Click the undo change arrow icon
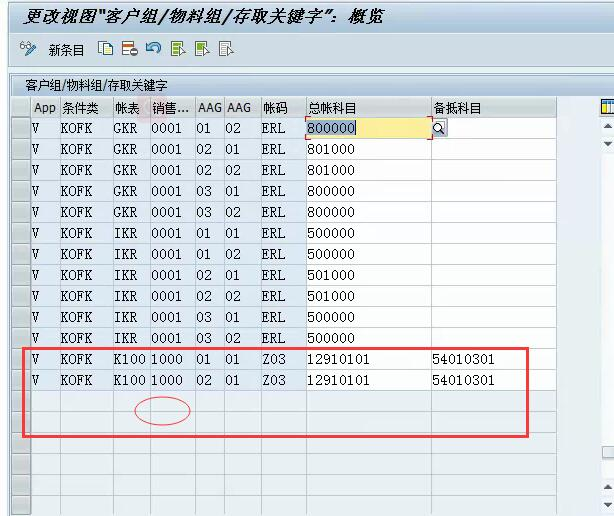 point(153,49)
